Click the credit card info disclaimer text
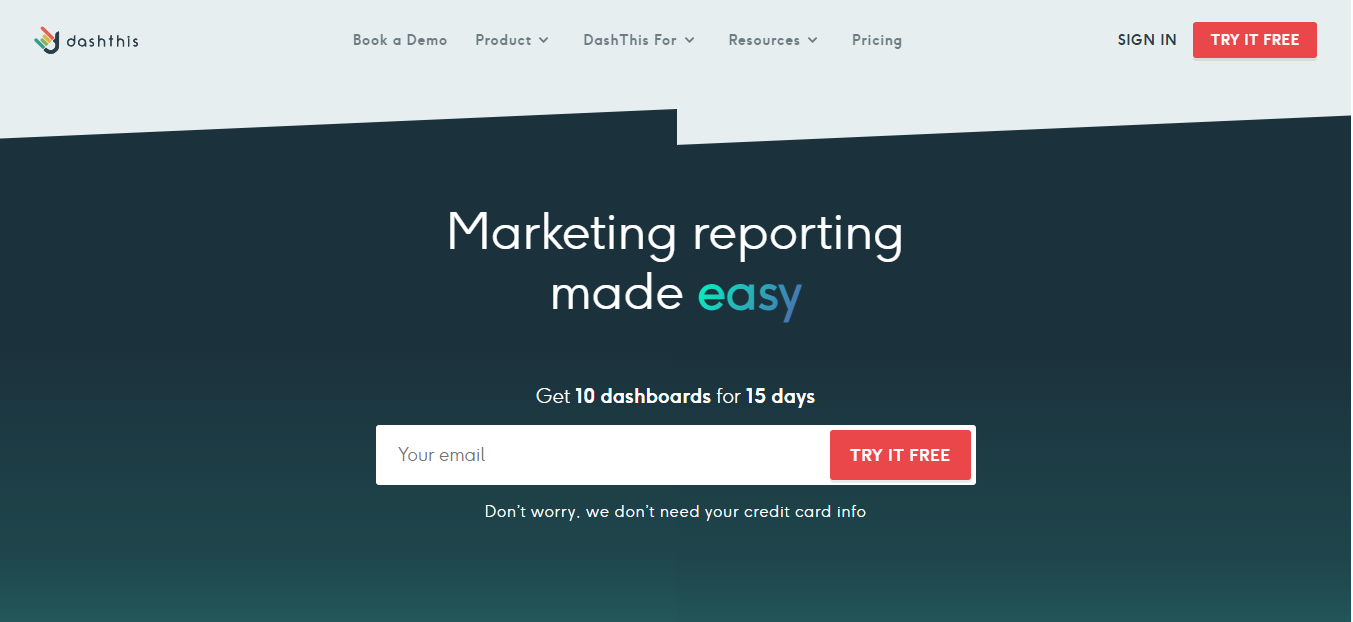1353x622 pixels. (675, 511)
